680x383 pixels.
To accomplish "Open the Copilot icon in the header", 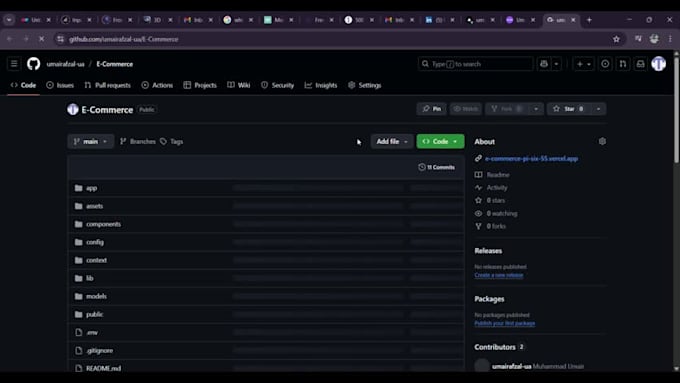I will [x=544, y=64].
